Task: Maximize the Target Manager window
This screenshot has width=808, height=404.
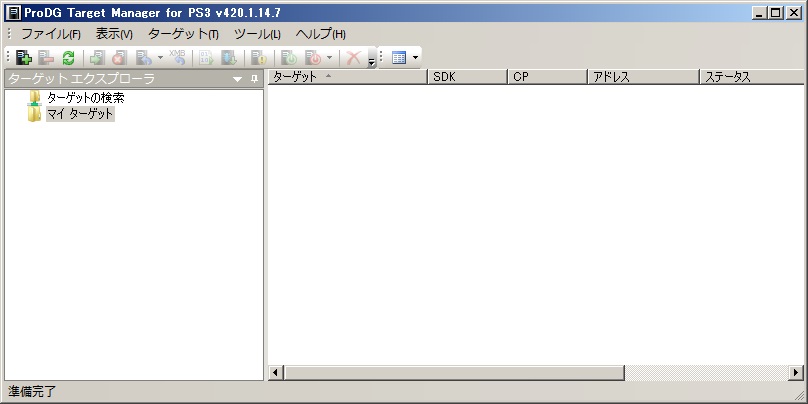Action: pos(775,13)
